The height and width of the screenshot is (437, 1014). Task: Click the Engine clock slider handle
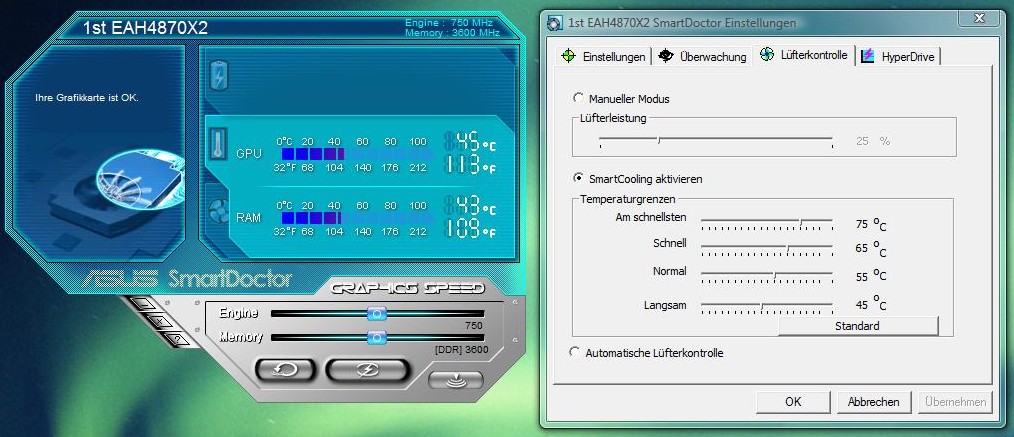point(376,314)
